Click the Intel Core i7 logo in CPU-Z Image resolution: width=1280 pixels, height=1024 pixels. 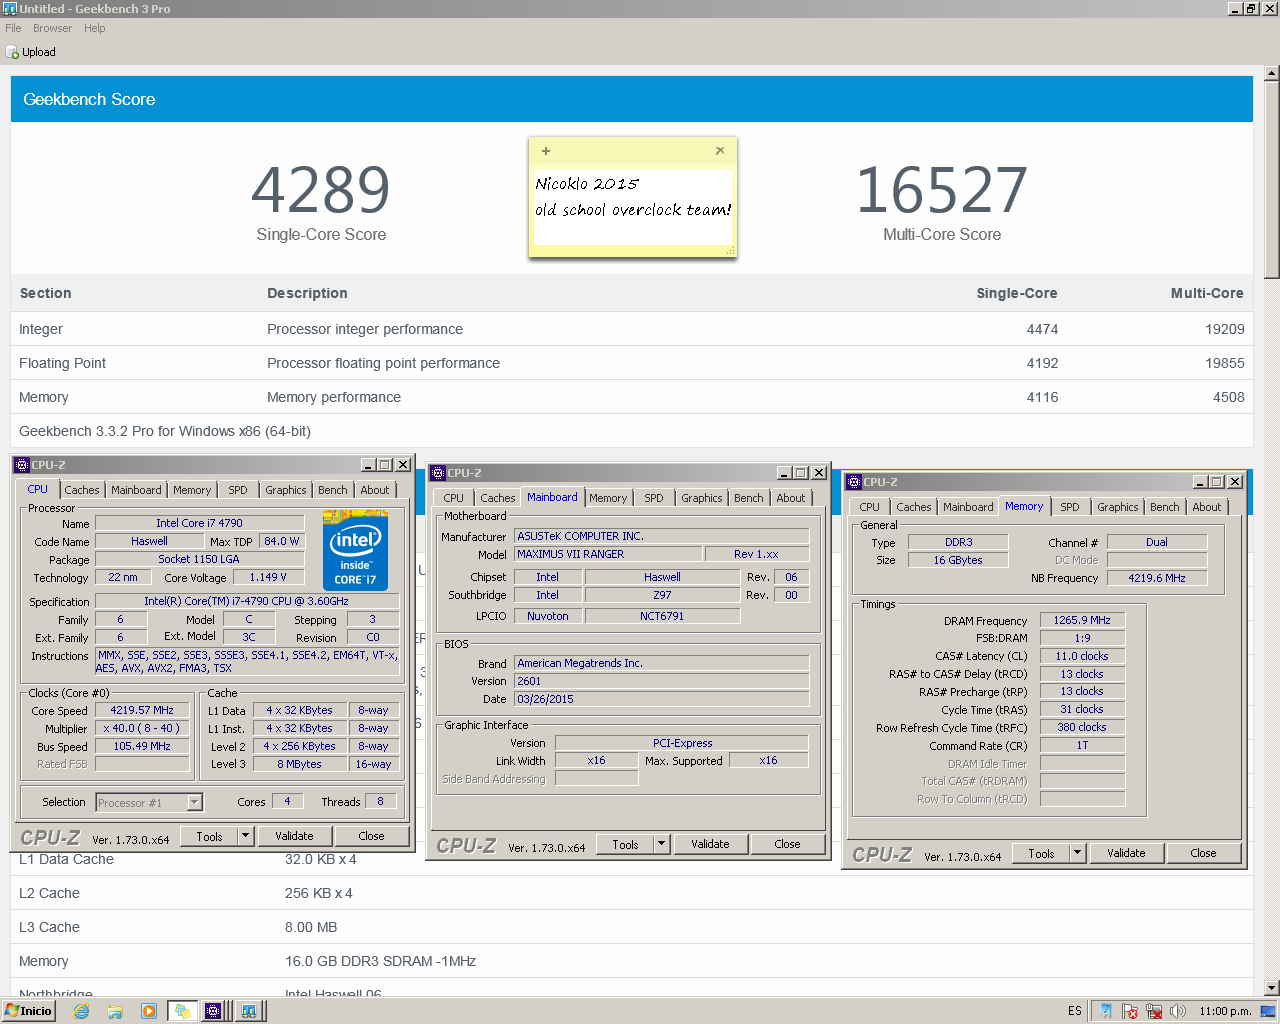pyautogui.click(x=355, y=550)
